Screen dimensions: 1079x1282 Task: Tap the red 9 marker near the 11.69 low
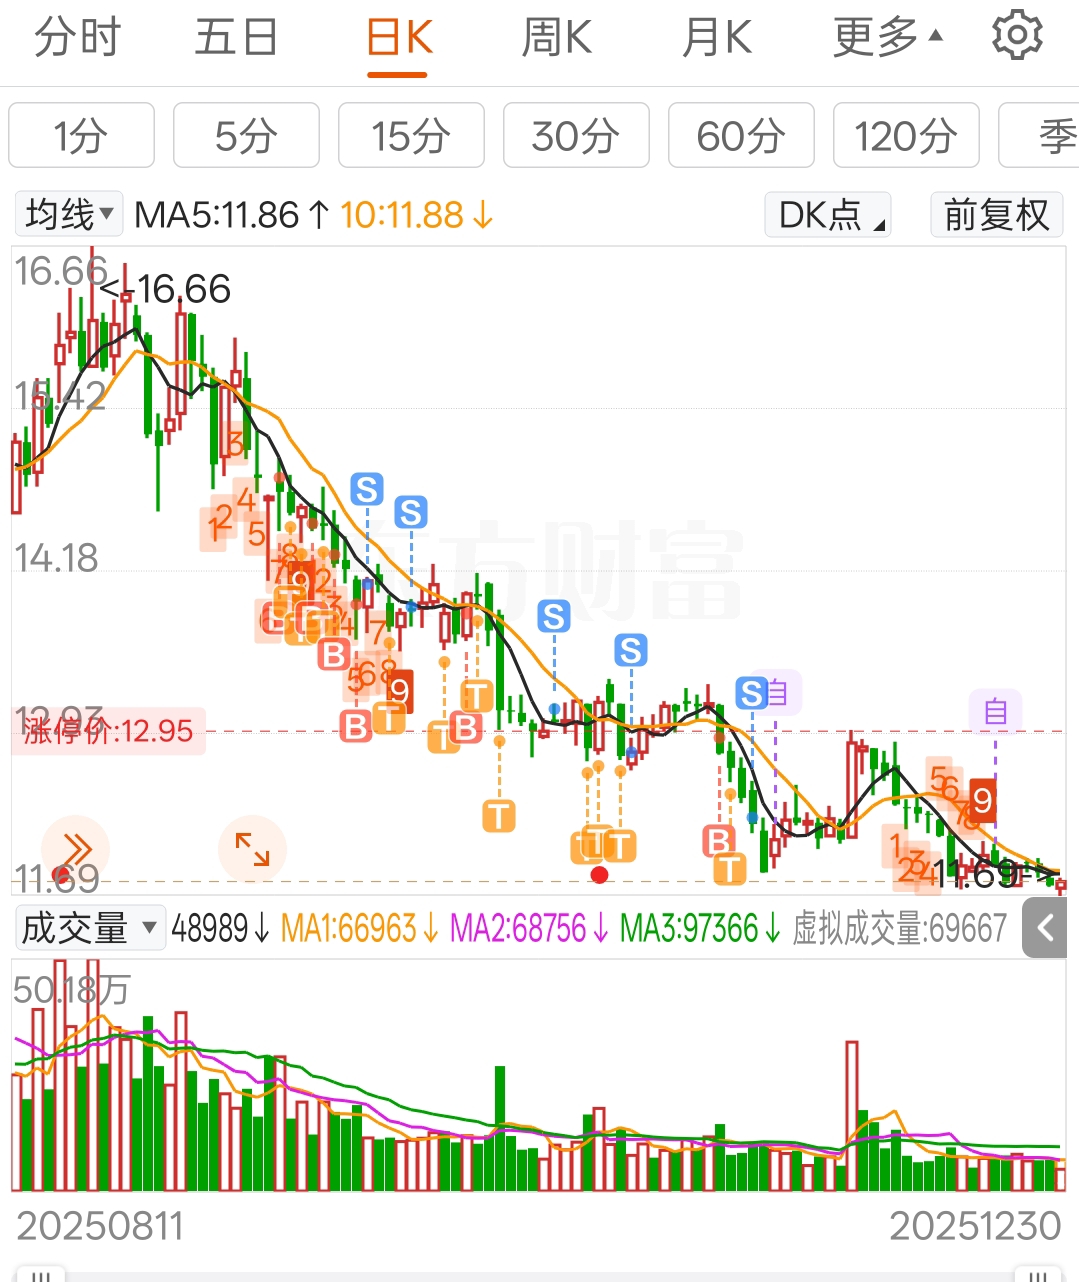pos(982,800)
